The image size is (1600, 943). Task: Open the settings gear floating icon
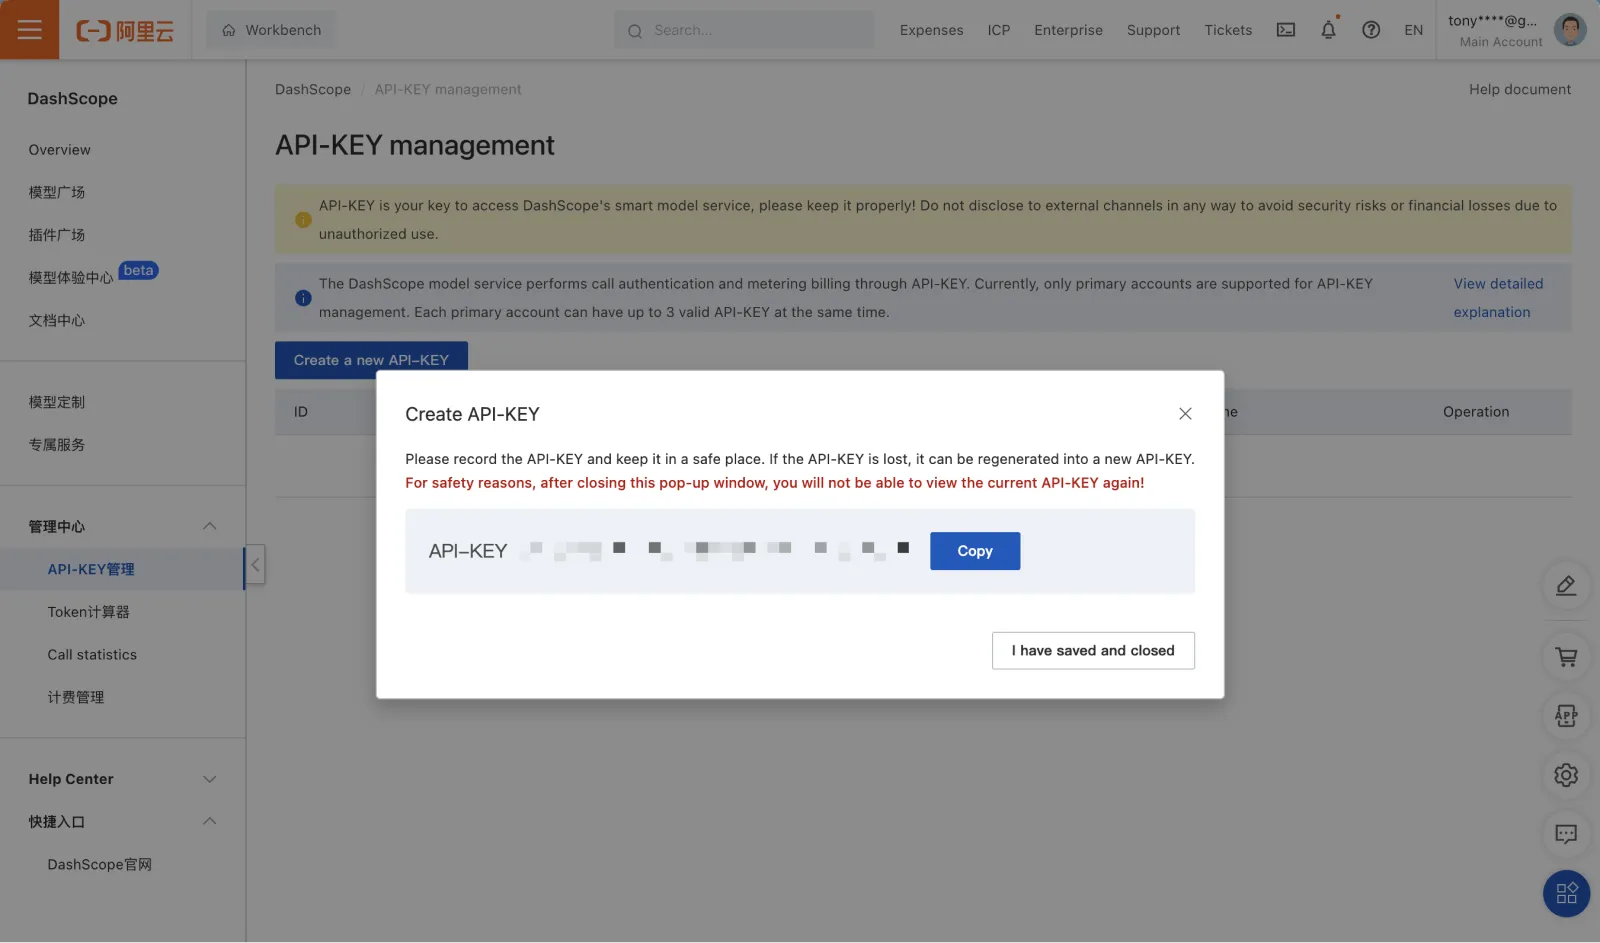point(1566,775)
